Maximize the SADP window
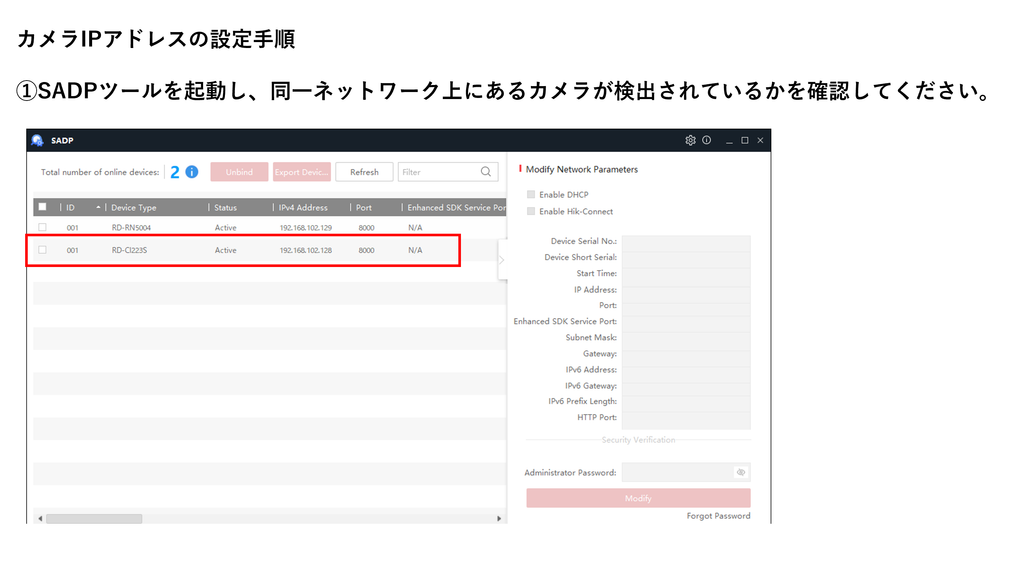Image resolution: width=1024 pixels, height=571 pixels. point(744,140)
